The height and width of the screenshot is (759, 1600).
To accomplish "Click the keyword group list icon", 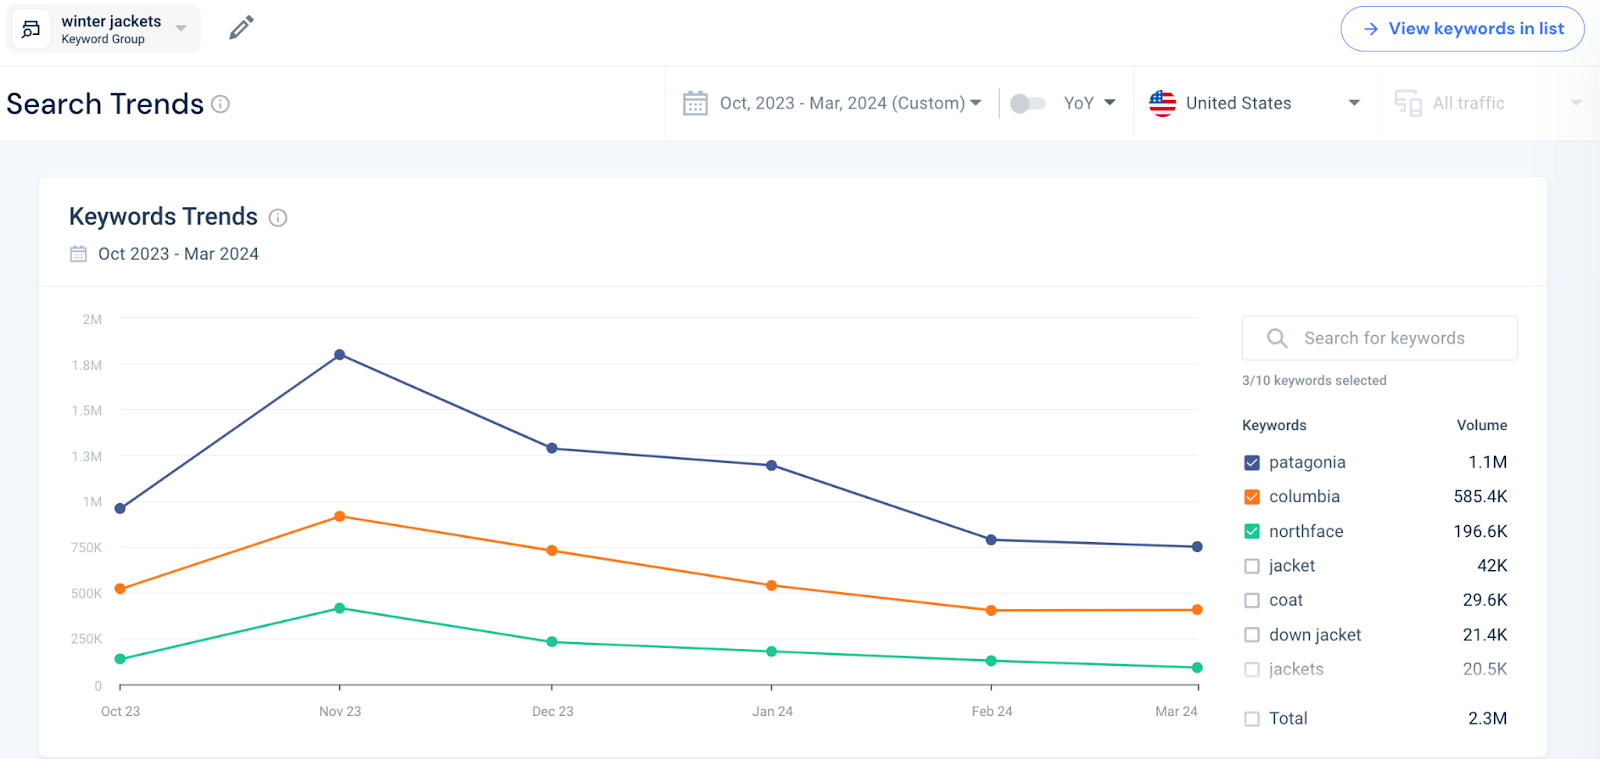I will [x=31, y=29].
